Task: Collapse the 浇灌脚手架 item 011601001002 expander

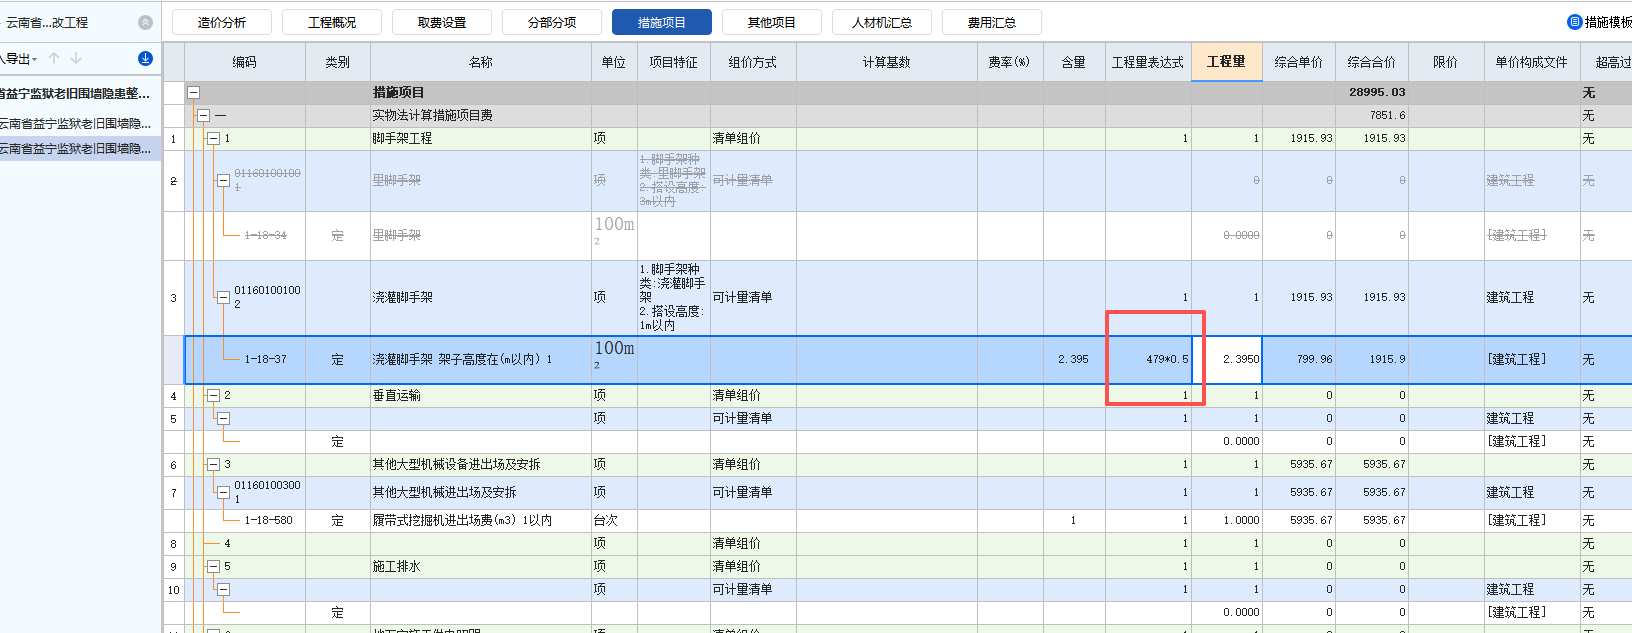Action: coord(223,297)
